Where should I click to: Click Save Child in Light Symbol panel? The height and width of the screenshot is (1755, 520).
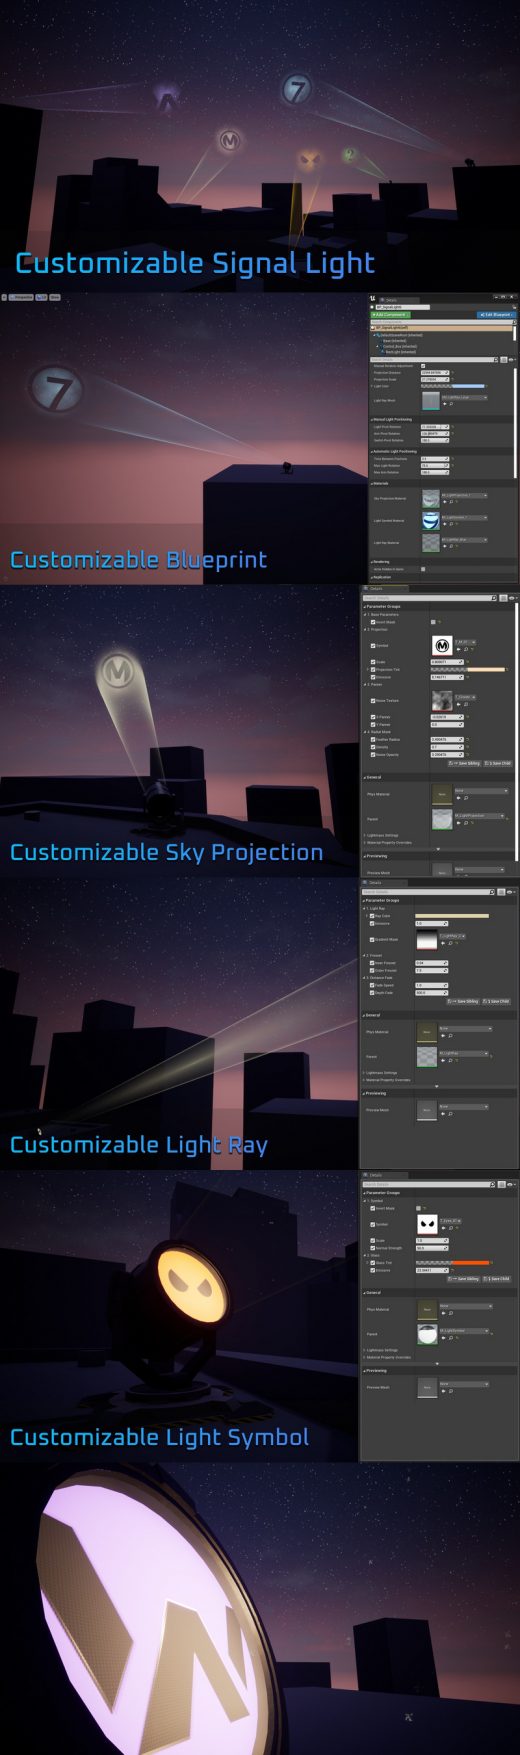pos(497,1279)
